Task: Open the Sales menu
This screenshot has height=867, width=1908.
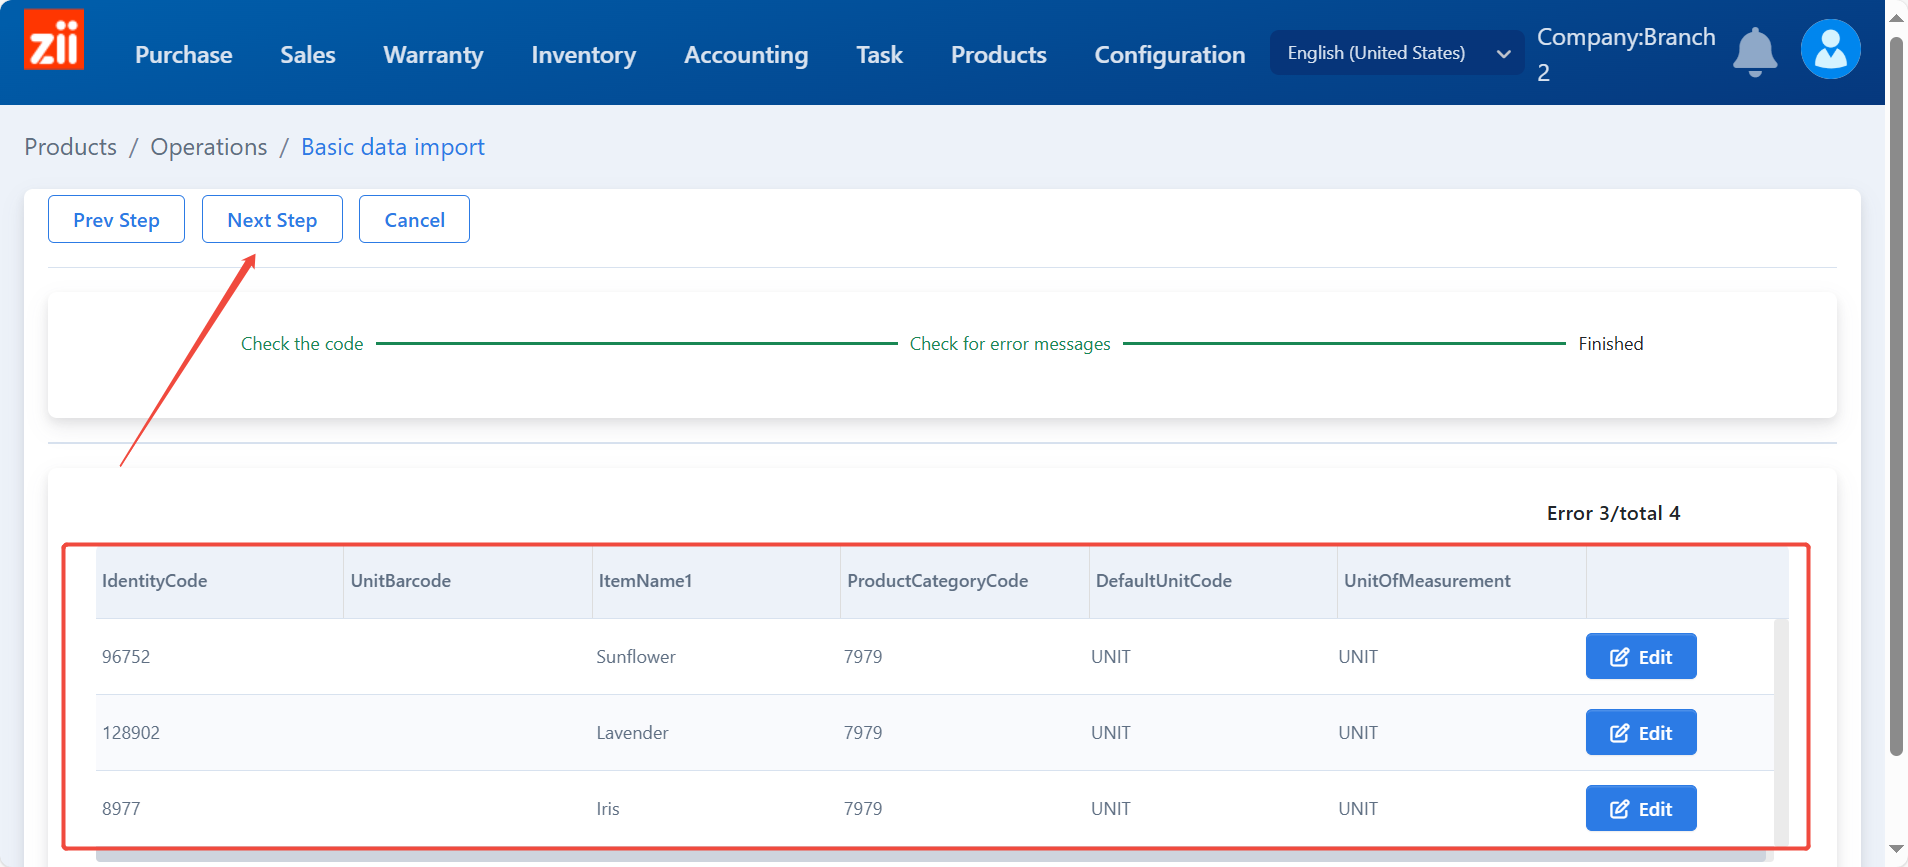Action: pyautogui.click(x=308, y=55)
